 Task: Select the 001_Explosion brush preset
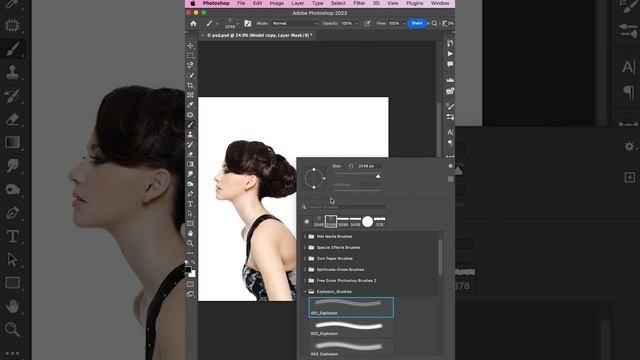(x=351, y=307)
